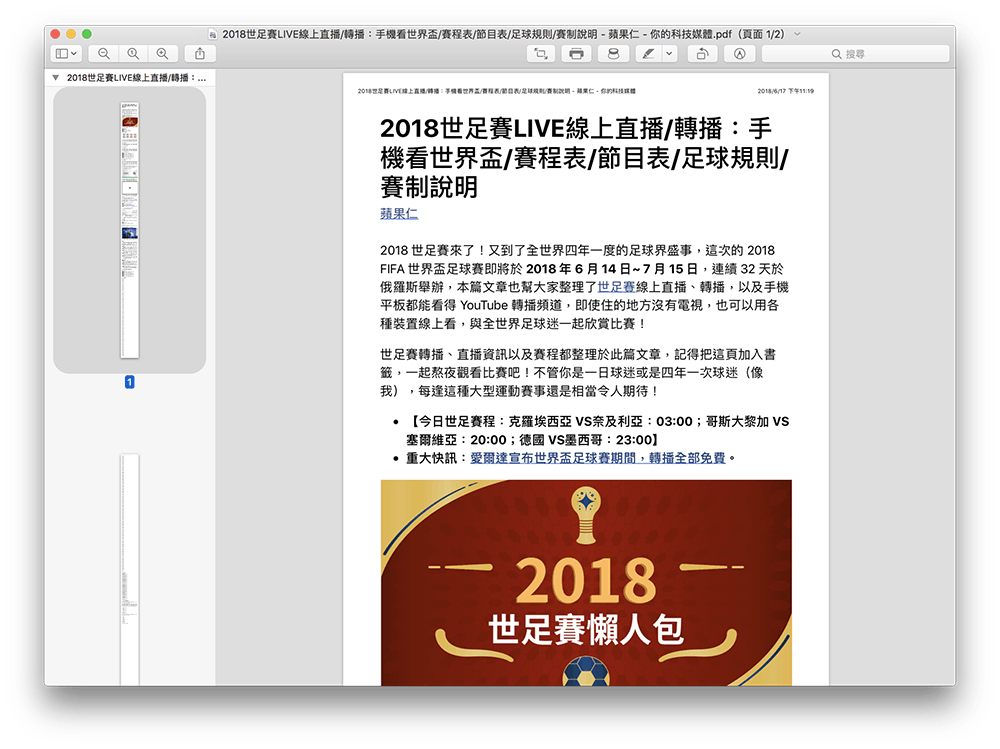Image resolution: width=1000 pixels, height=749 pixels.
Task: Toggle the Markup toolbar button
Action: tap(739, 53)
